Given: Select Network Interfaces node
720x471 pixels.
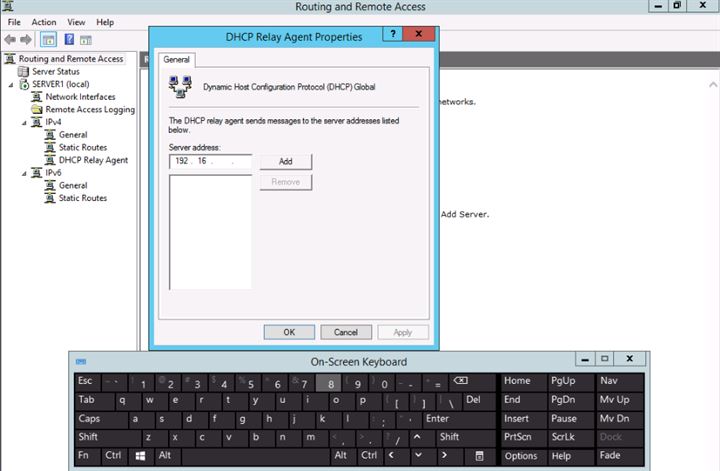Looking at the screenshot, I should coord(80,97).
